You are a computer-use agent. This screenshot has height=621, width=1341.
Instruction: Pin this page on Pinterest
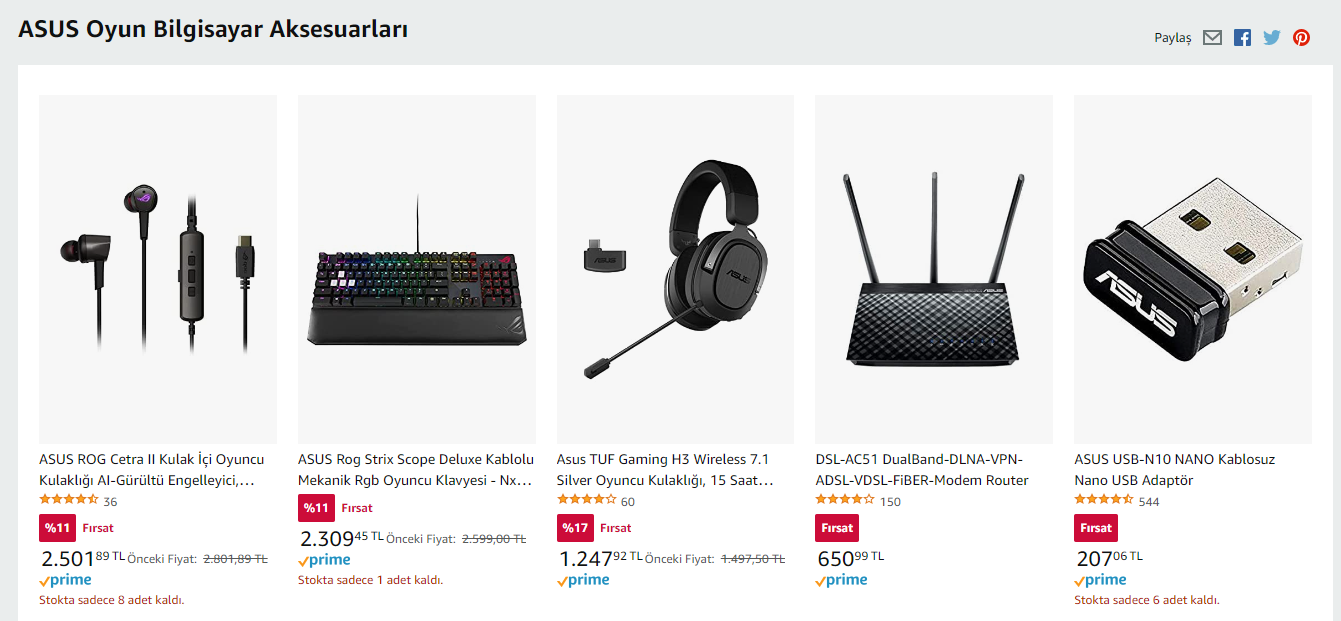(1301, 38)
